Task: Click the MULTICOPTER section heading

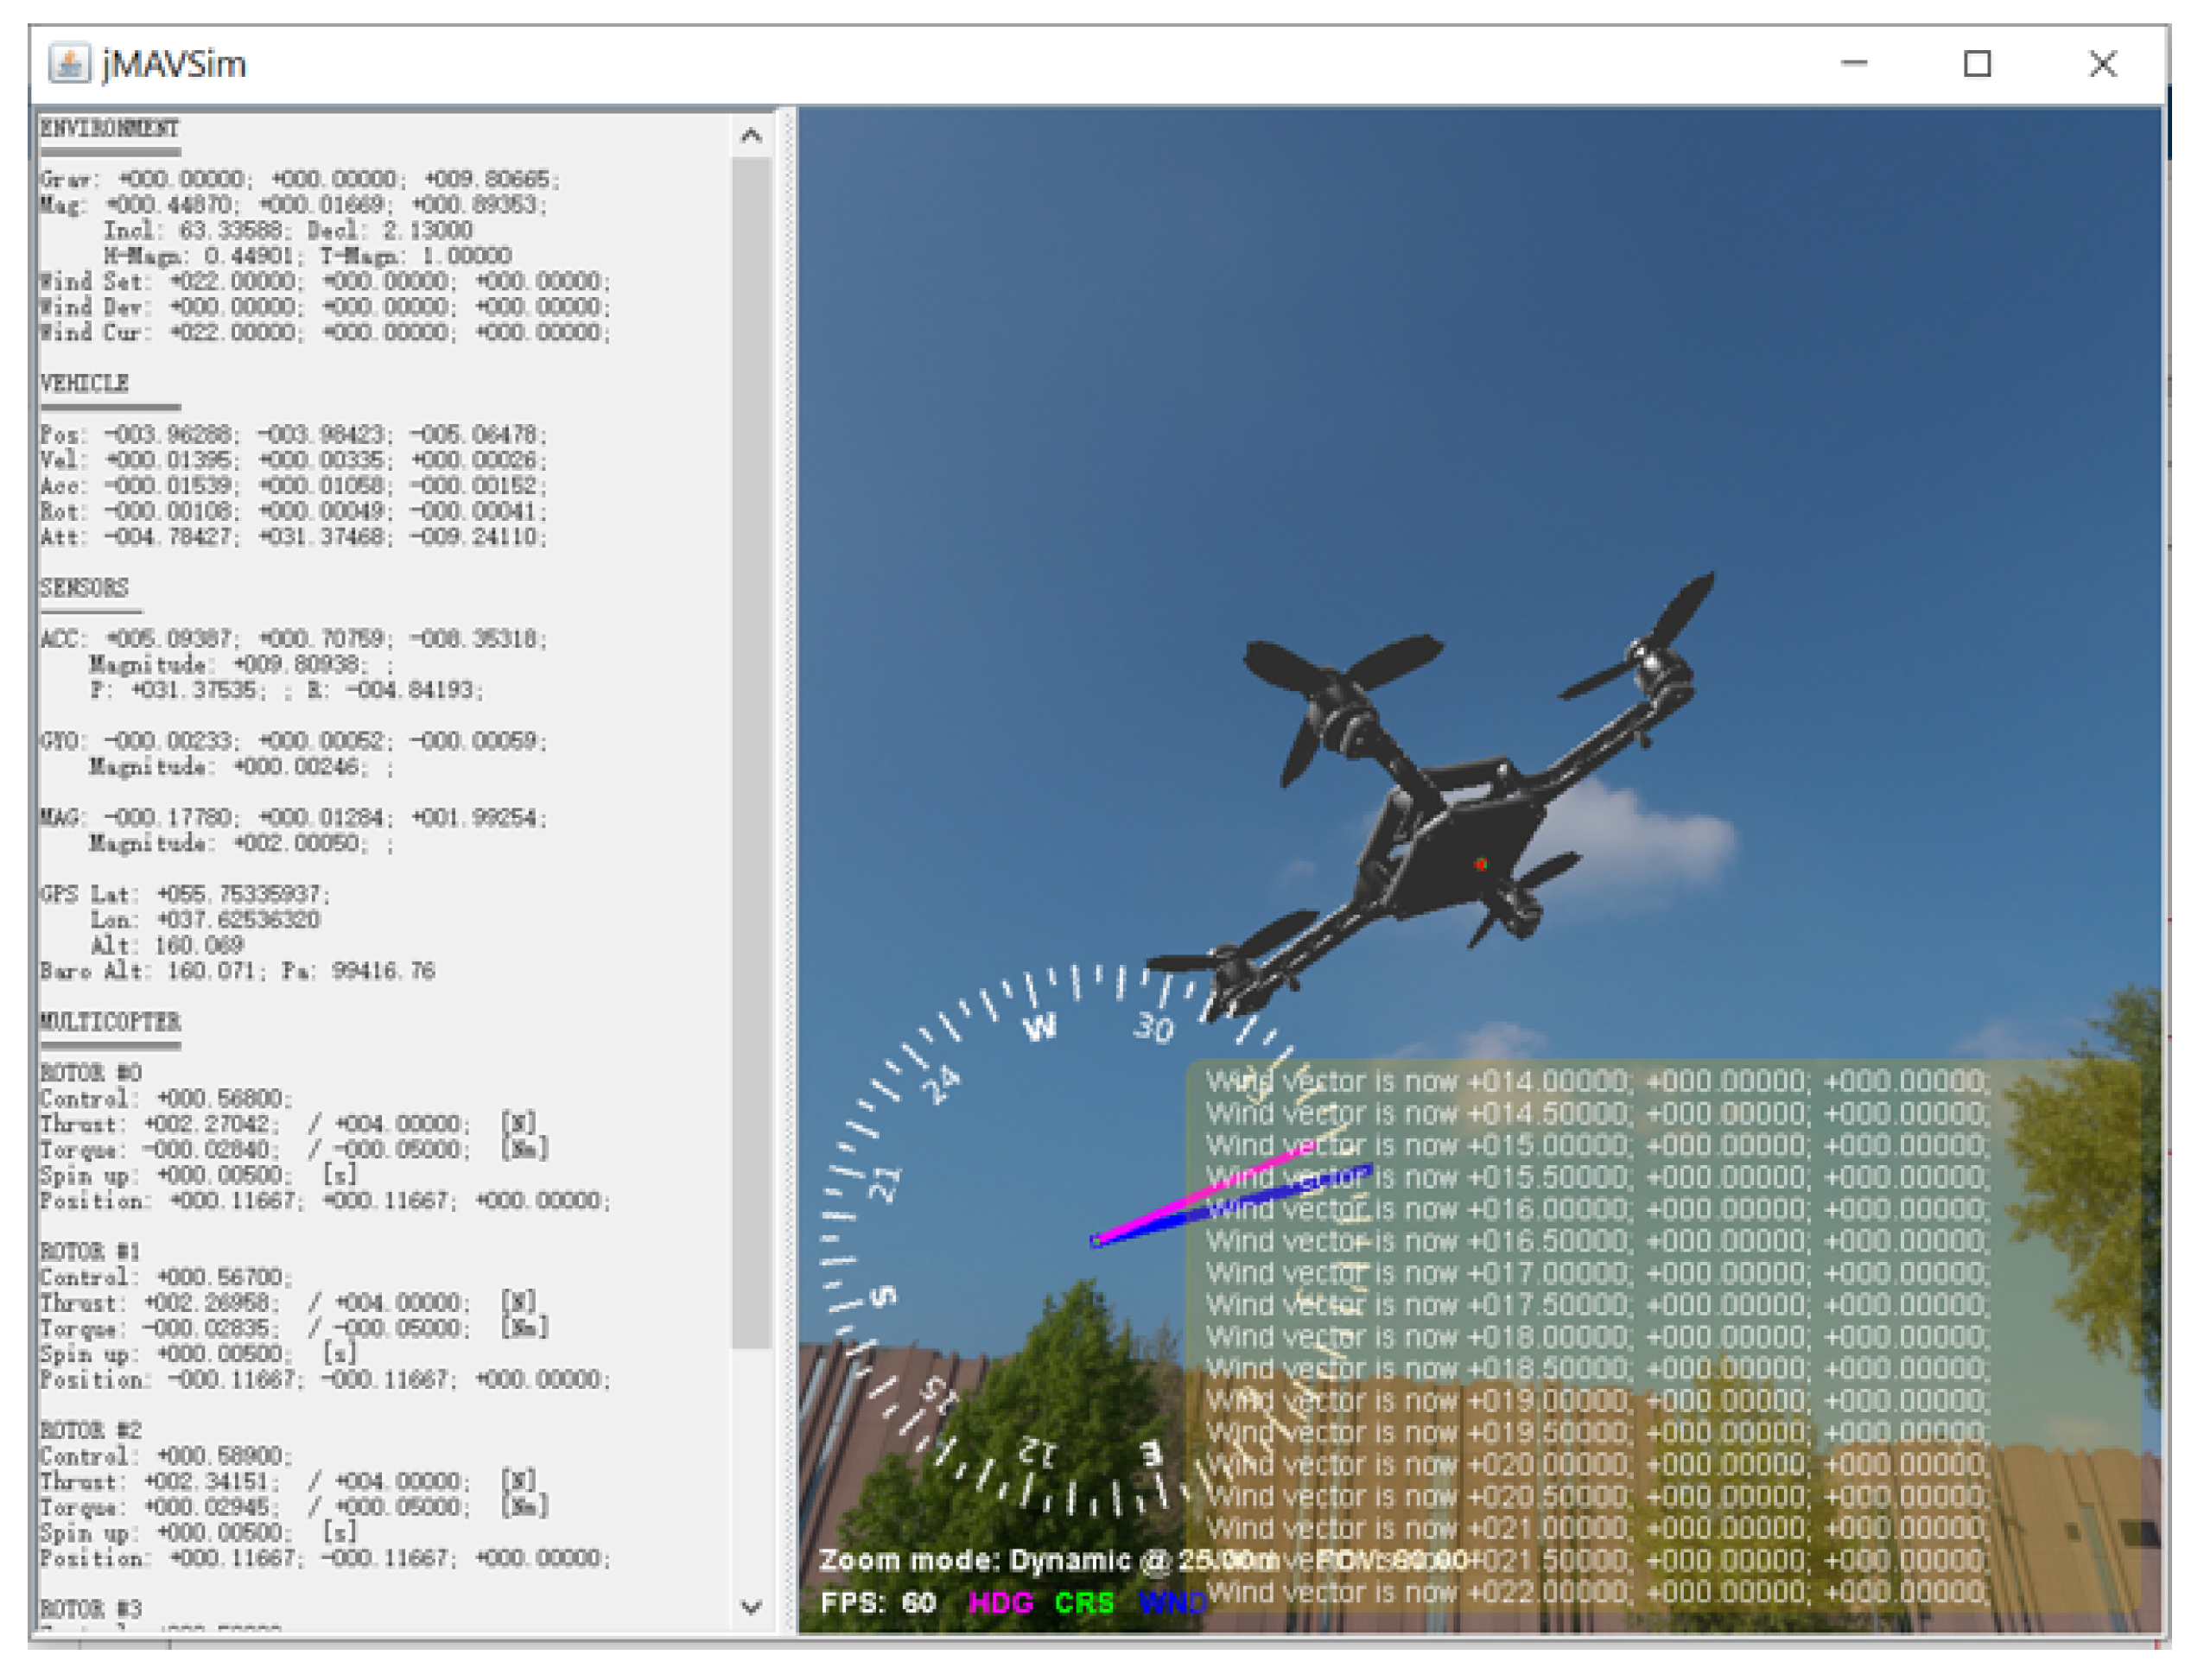Action: point(110,1021)
